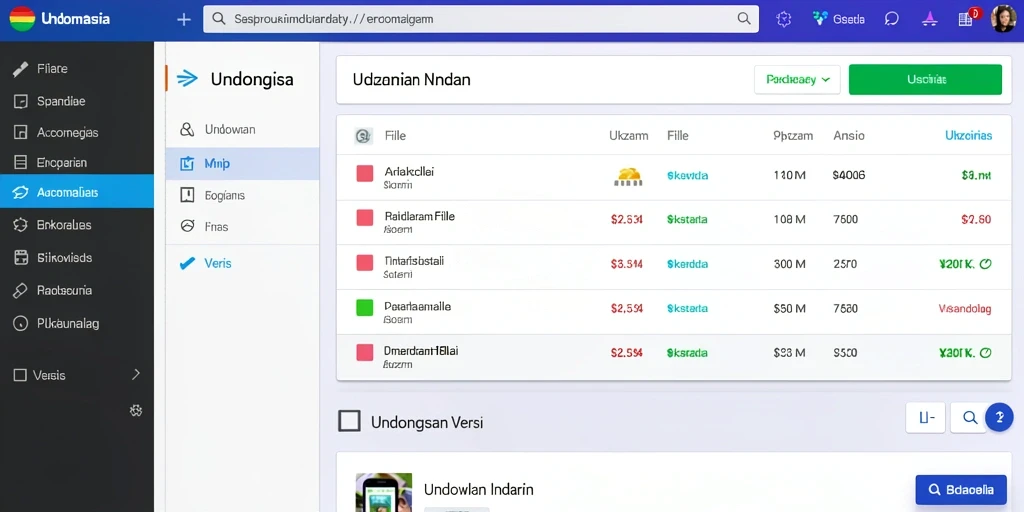Click green check icon in Dmerdran Hllai row
Viewport: 1024px width, 512px height.
tap(986, 353)
